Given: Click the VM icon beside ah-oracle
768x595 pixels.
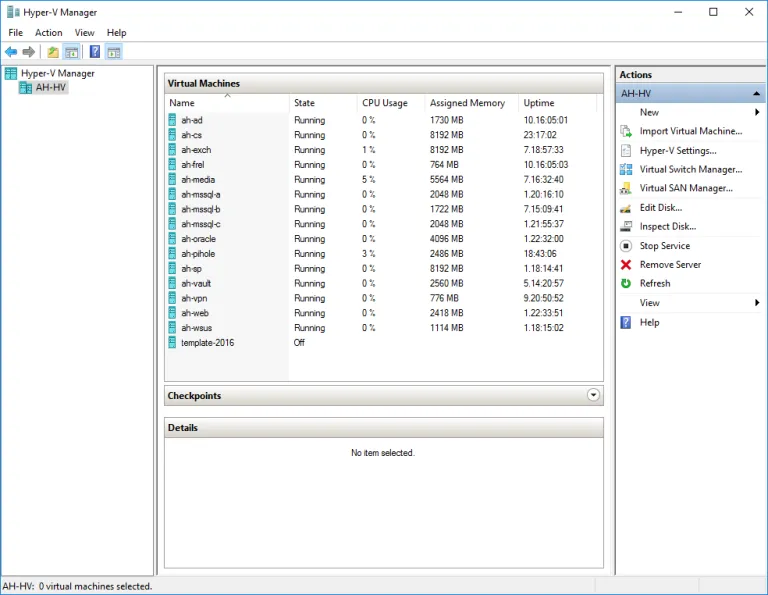Looking at the screenshot, I should [x=172, y=239].
